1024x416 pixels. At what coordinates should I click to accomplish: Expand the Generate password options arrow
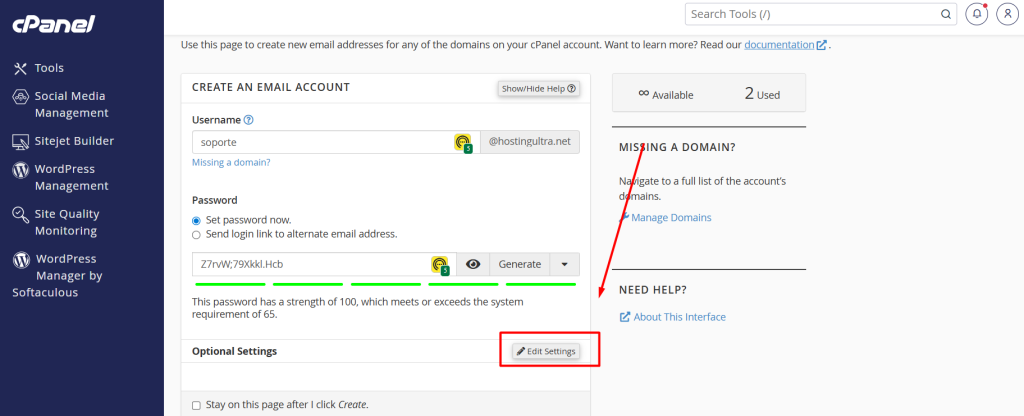point(564,265)
